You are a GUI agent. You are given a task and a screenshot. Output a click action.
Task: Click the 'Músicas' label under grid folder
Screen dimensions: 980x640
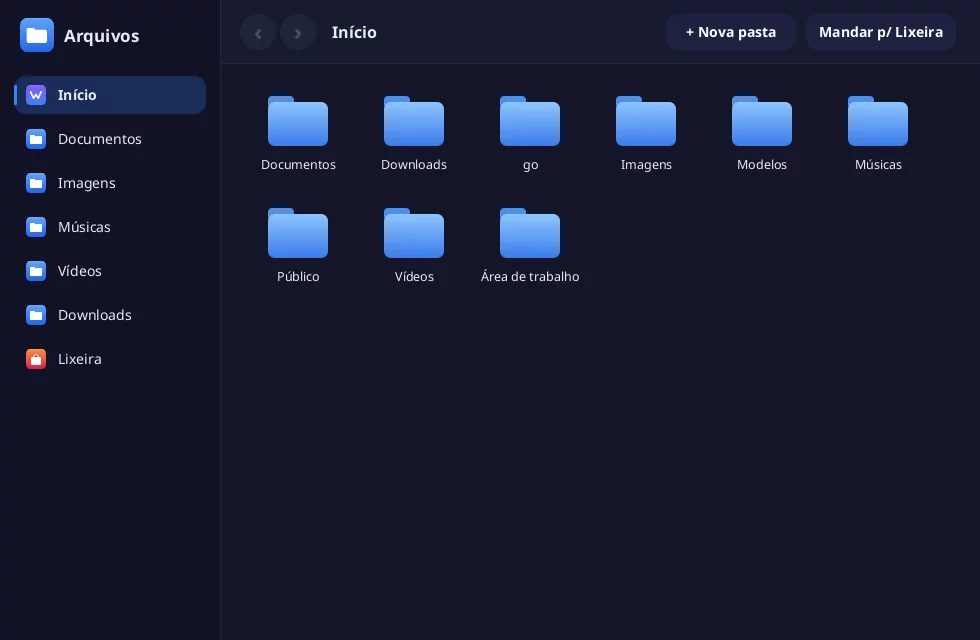(878, 164)
